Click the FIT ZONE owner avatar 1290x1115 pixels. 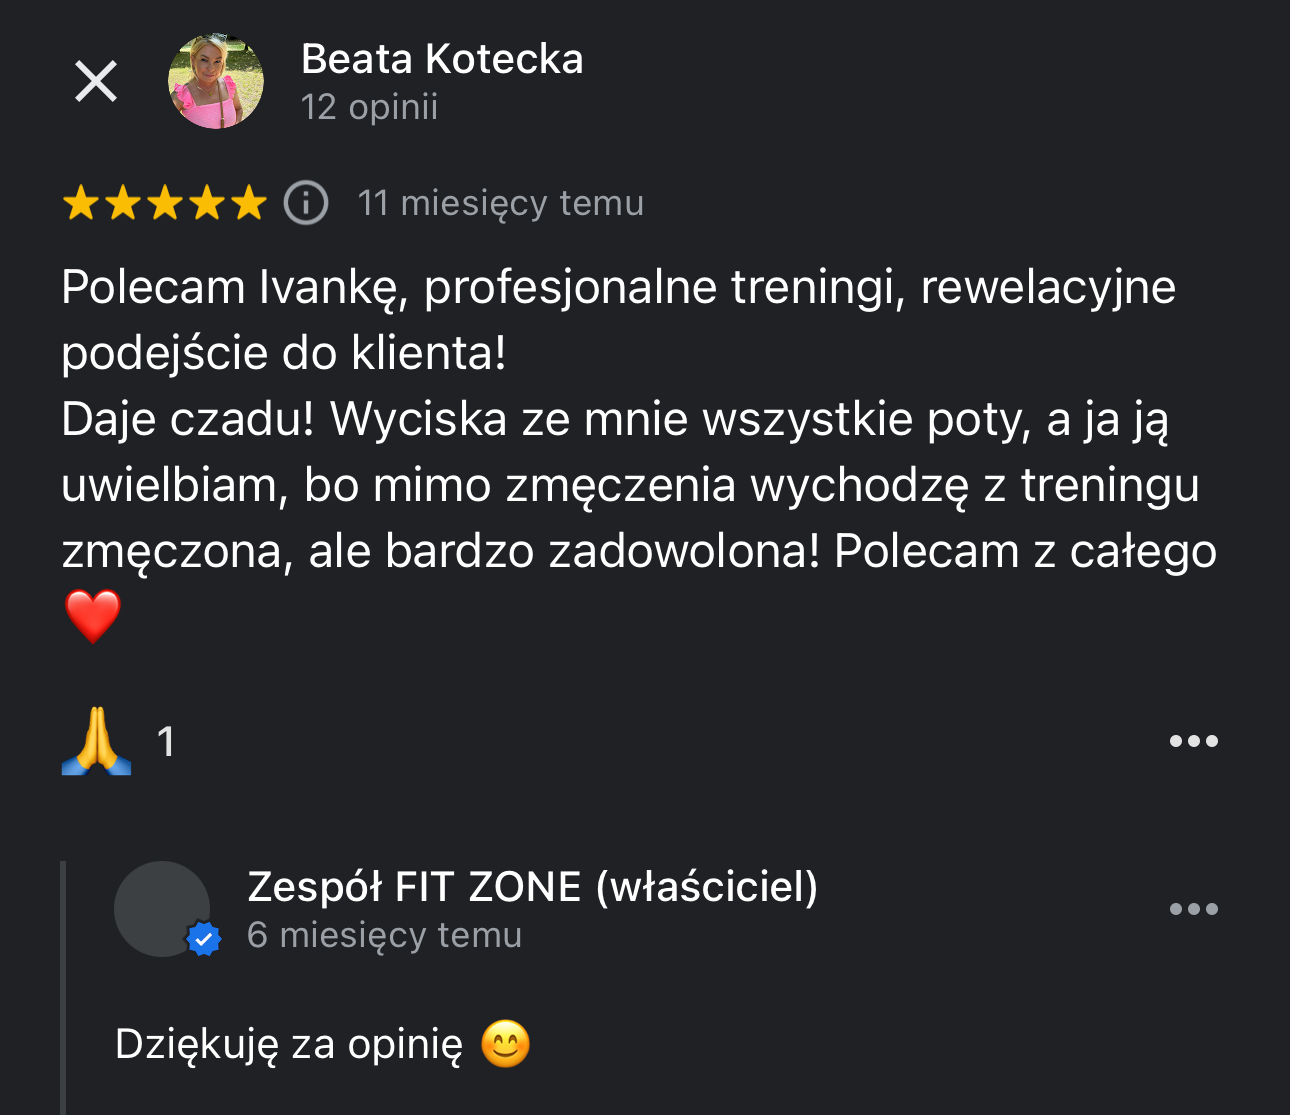162,909
